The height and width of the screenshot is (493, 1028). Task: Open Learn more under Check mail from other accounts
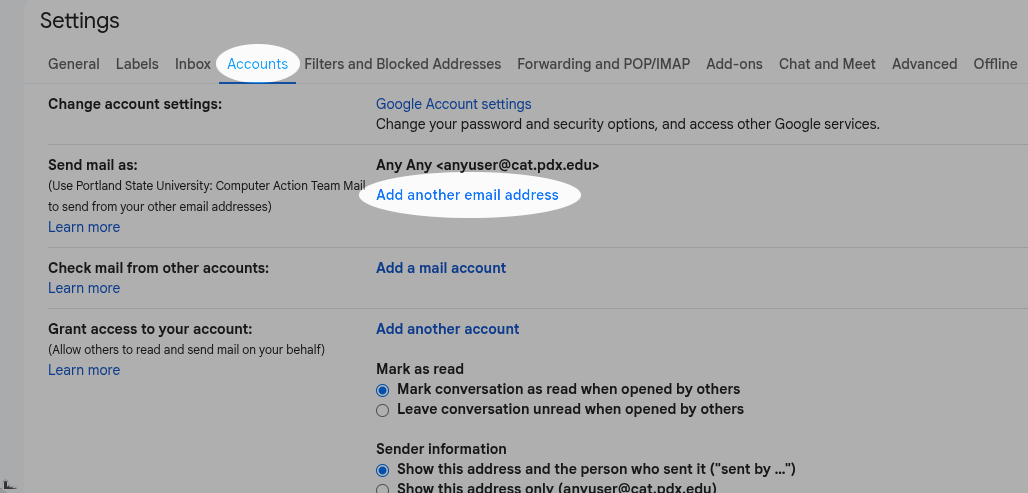pos(84,288)
